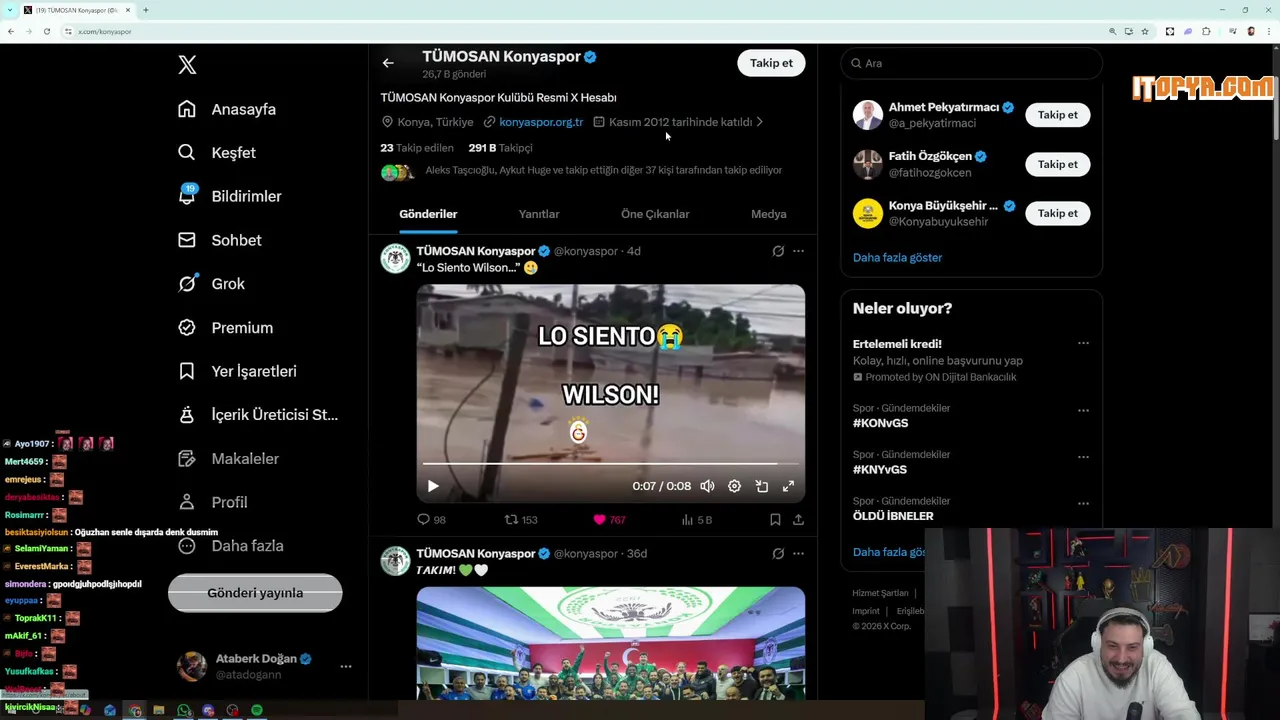1280x720 pixels.
Task: Play the Lo Siento Wilson video
Action: pyautogui.click(x=433, y=486)
